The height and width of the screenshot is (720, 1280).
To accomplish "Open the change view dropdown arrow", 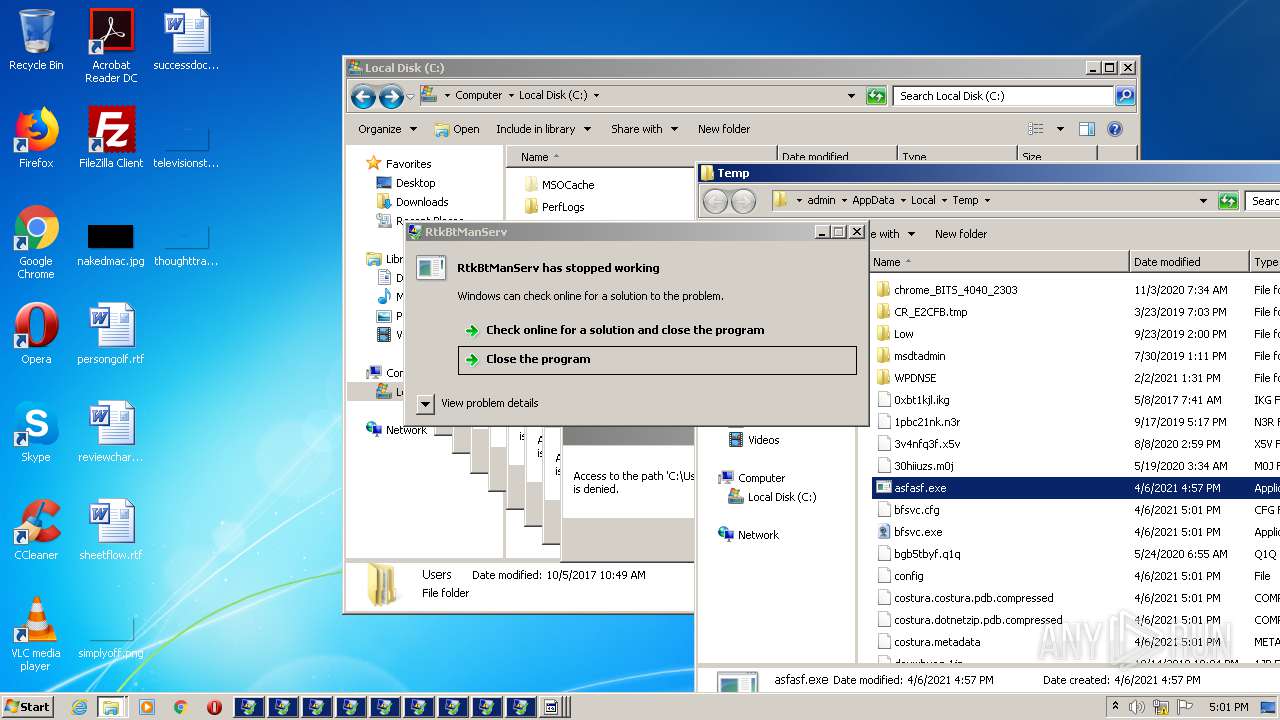I will pos(1060,129).
